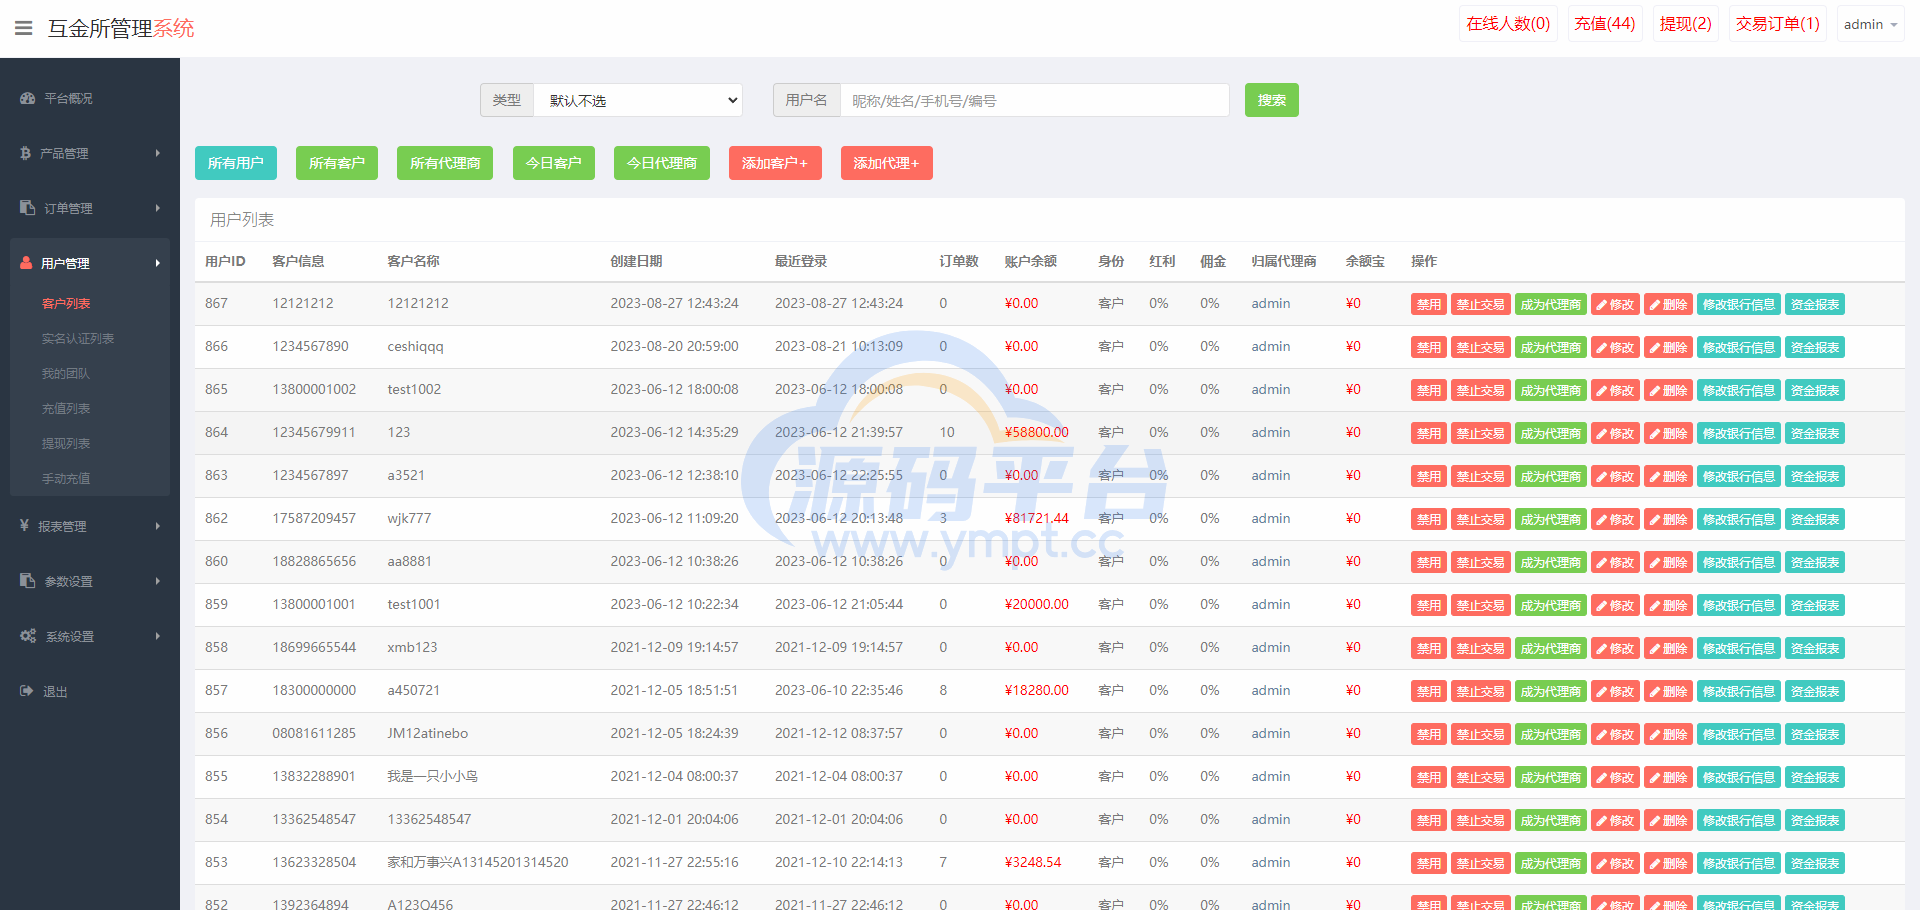The width and height of the screenshot is (1920, 910).
Task: Click 成为代理商 for user 856
Action: [x=1551, y=735]
